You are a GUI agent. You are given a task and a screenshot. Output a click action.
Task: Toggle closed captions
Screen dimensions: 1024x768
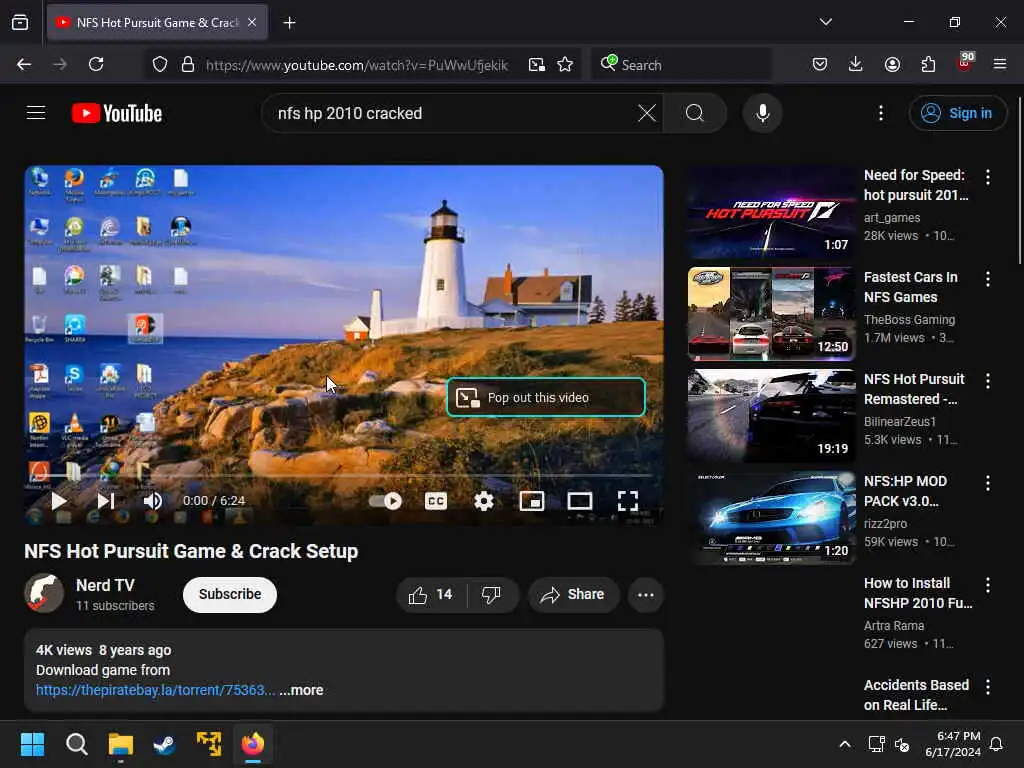tap(436, 501)
